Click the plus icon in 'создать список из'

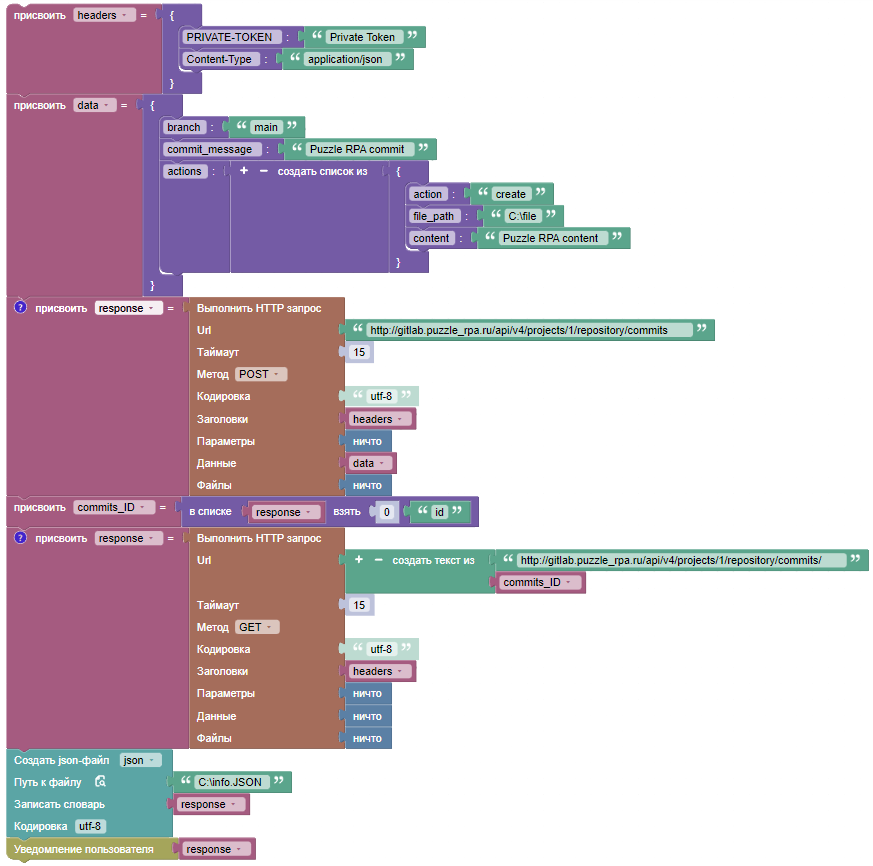(x=243, y=171)
